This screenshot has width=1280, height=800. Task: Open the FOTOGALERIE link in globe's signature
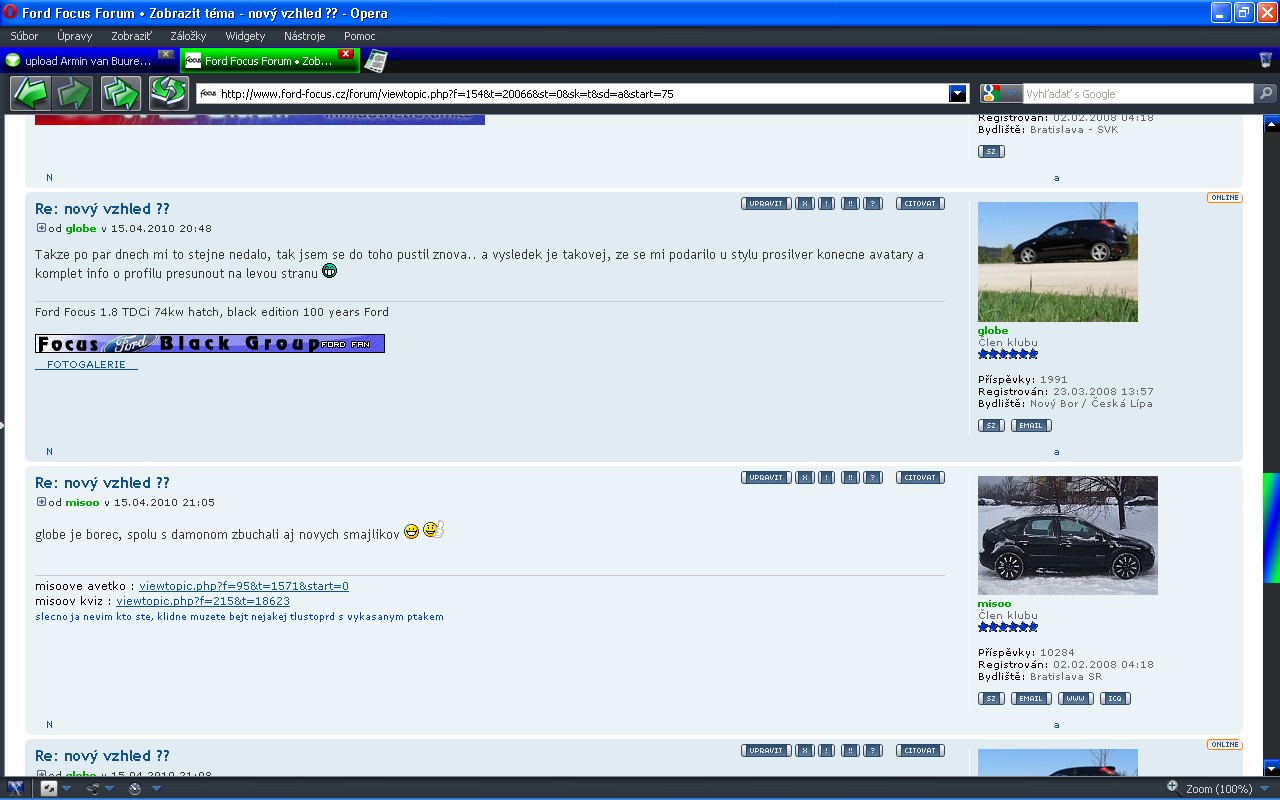click(86, 365)
